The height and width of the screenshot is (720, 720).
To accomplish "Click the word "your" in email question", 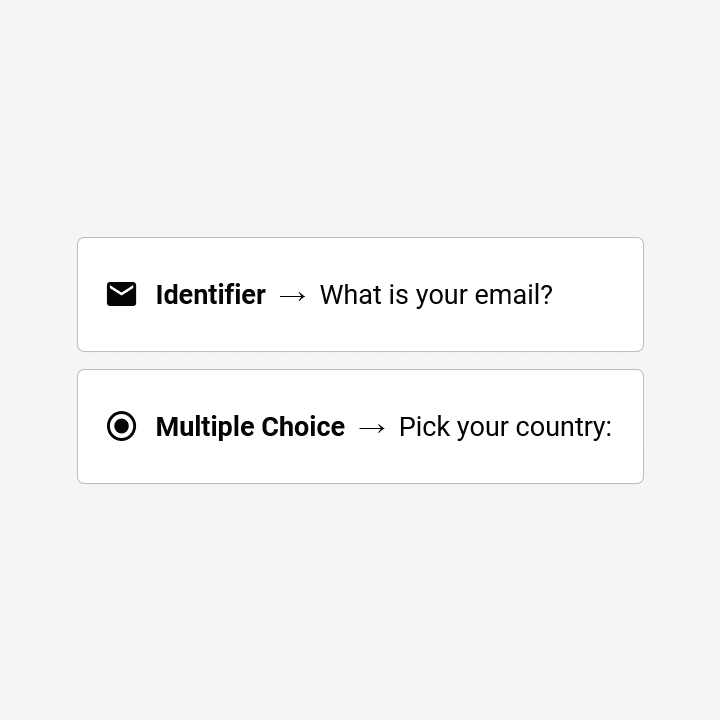I will (441, 297).
